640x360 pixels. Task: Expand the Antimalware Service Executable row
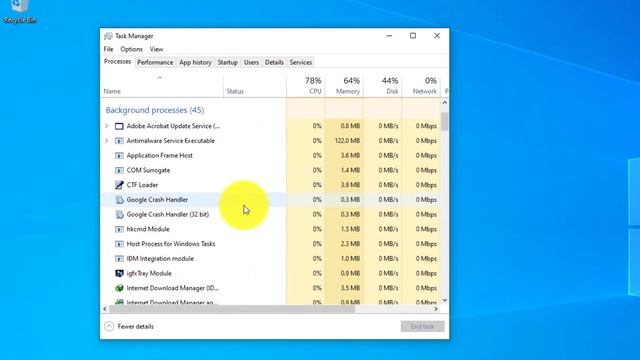point(107,141)
